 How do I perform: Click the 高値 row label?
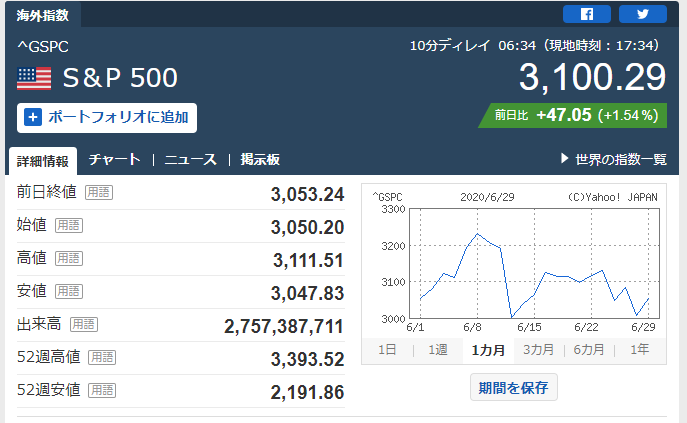point(32,258)
